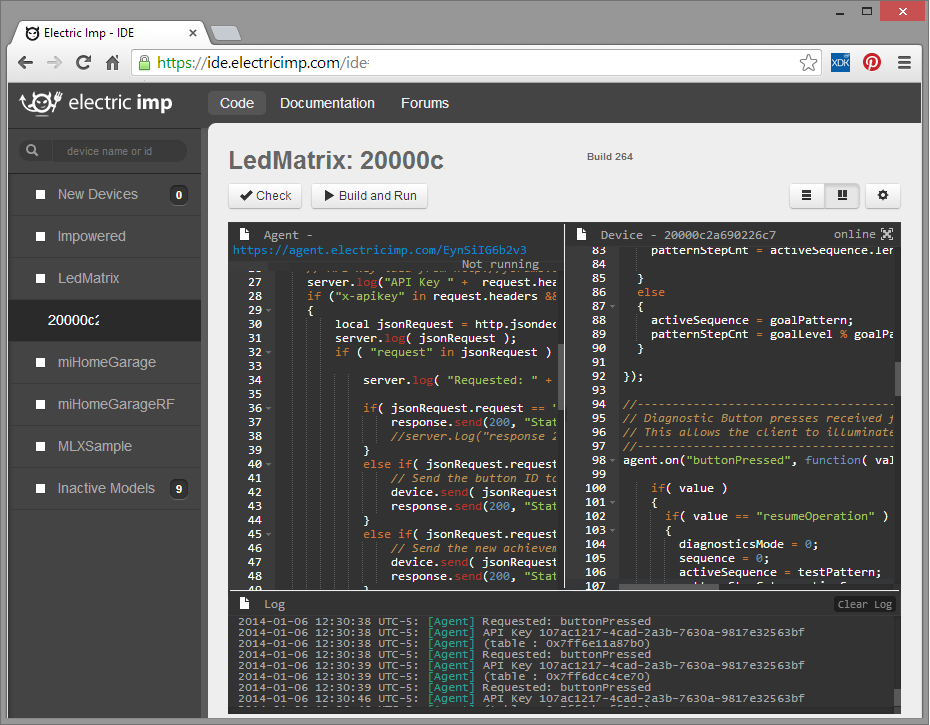Reload the page with refresh icon

[x=83, y=62]
